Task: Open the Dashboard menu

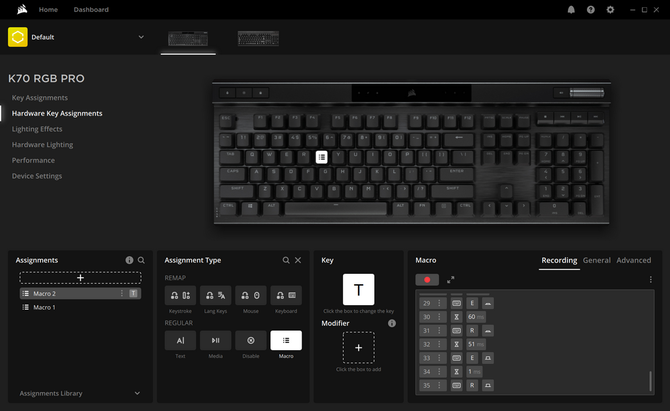Action: (91, 9)
